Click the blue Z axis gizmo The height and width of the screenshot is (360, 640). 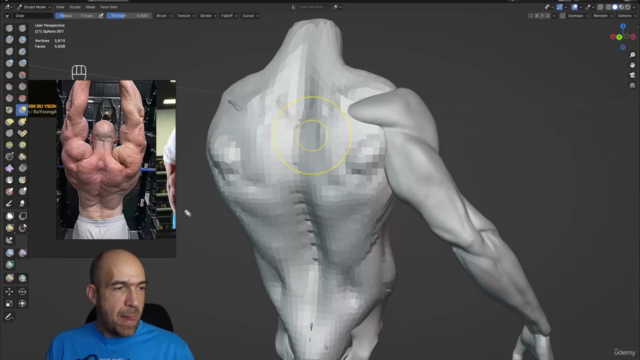click(x=623, y=26)
